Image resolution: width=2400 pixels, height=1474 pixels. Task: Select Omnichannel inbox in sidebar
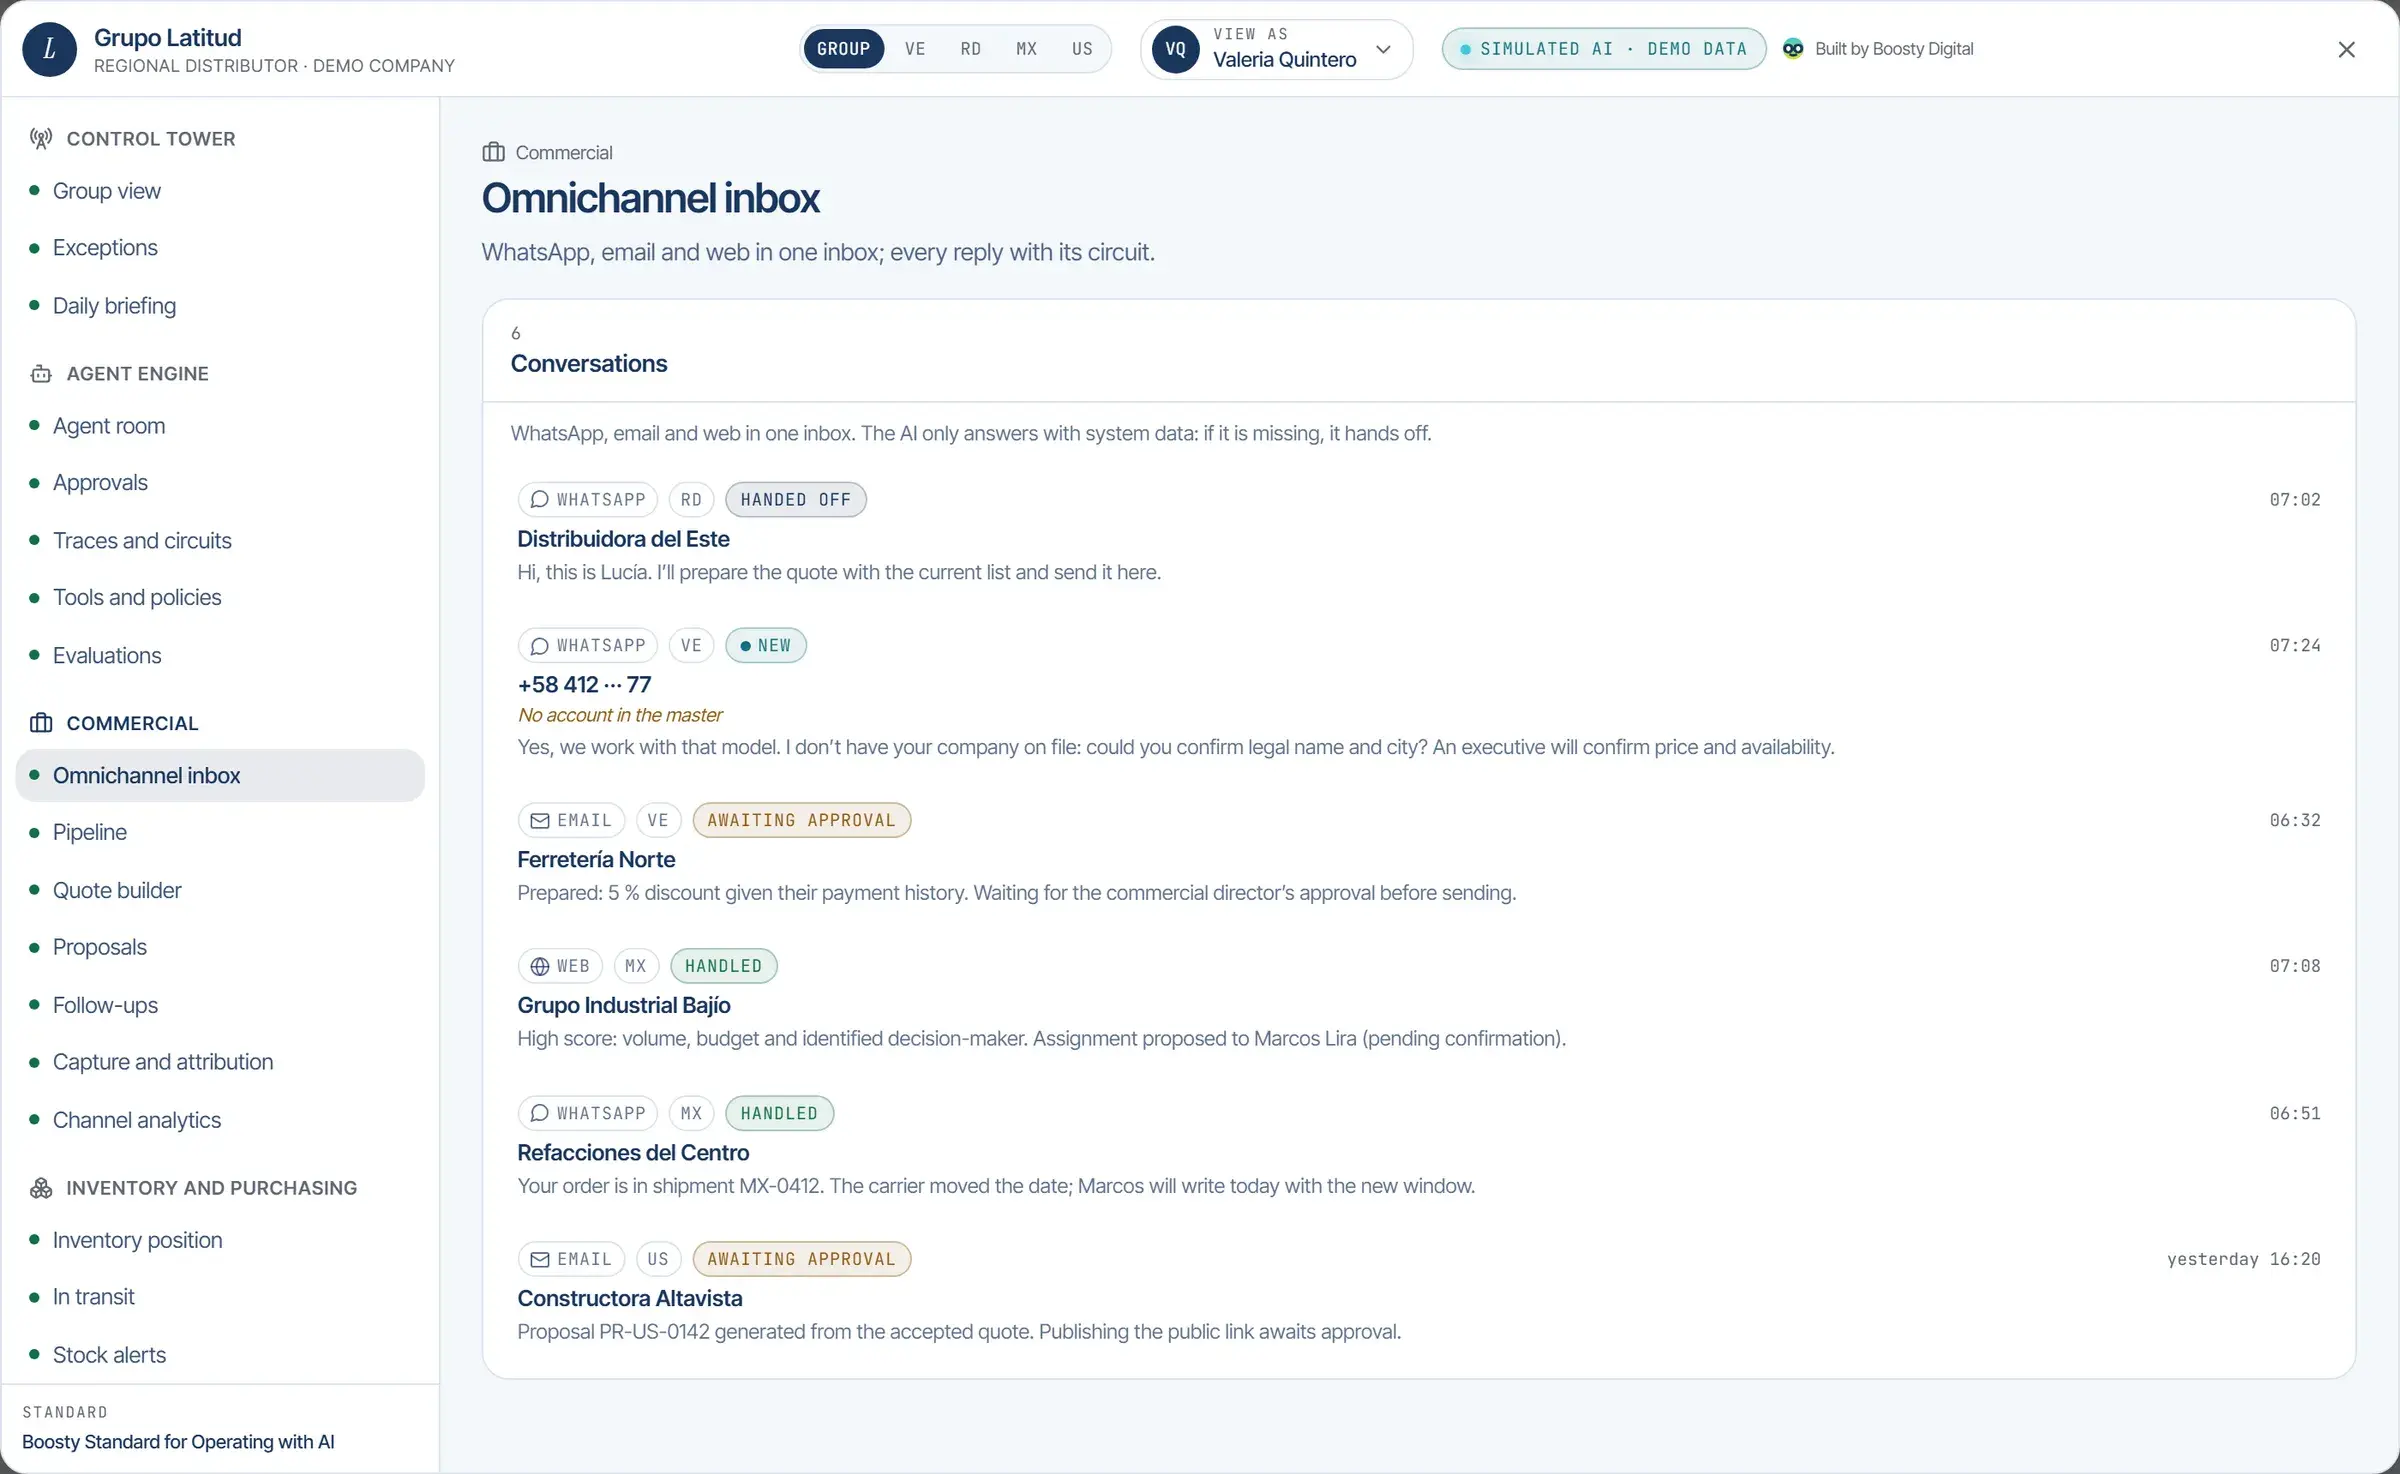220,776
